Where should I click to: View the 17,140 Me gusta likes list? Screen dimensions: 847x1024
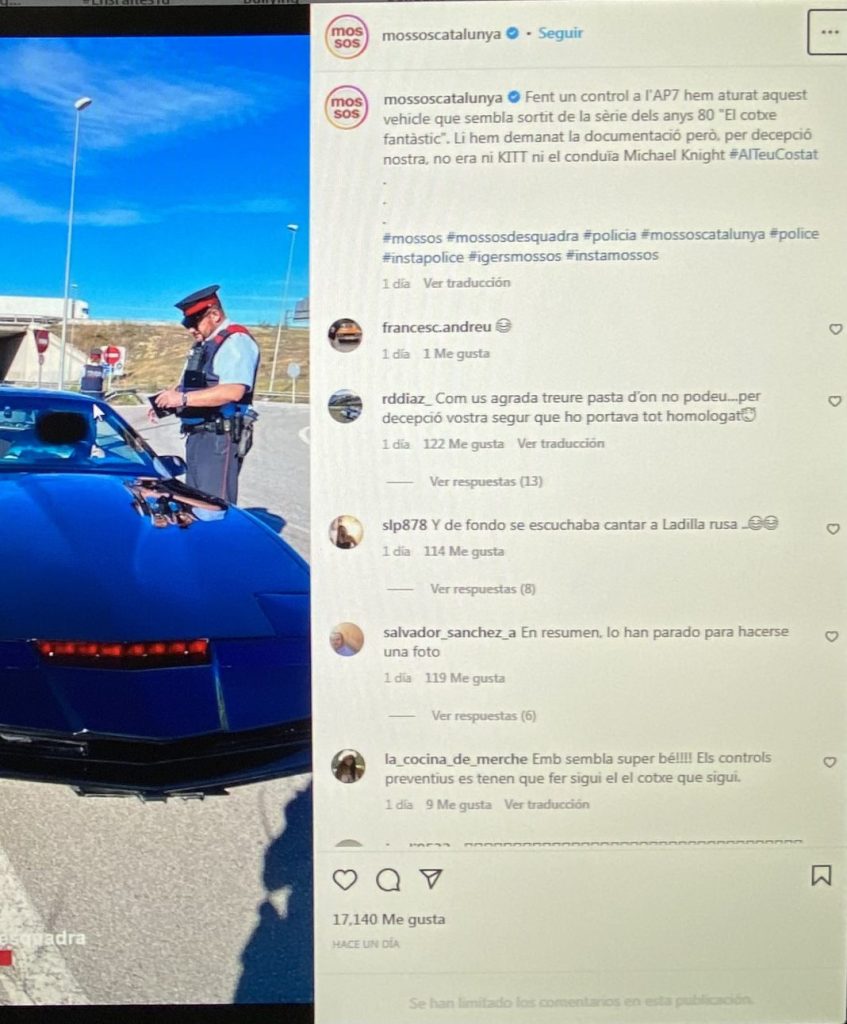tap(389, 919)
